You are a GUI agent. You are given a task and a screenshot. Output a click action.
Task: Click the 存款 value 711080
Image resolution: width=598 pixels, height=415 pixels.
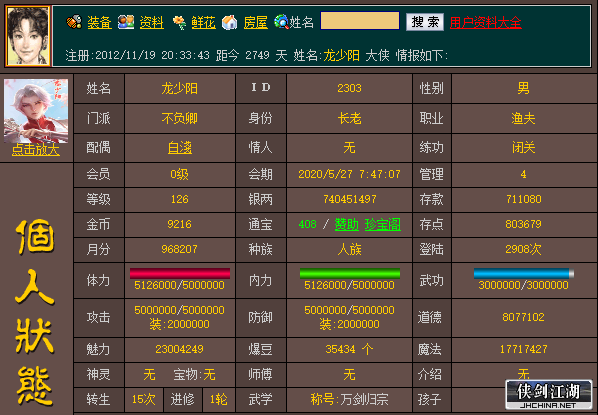[x=523, y=199]
